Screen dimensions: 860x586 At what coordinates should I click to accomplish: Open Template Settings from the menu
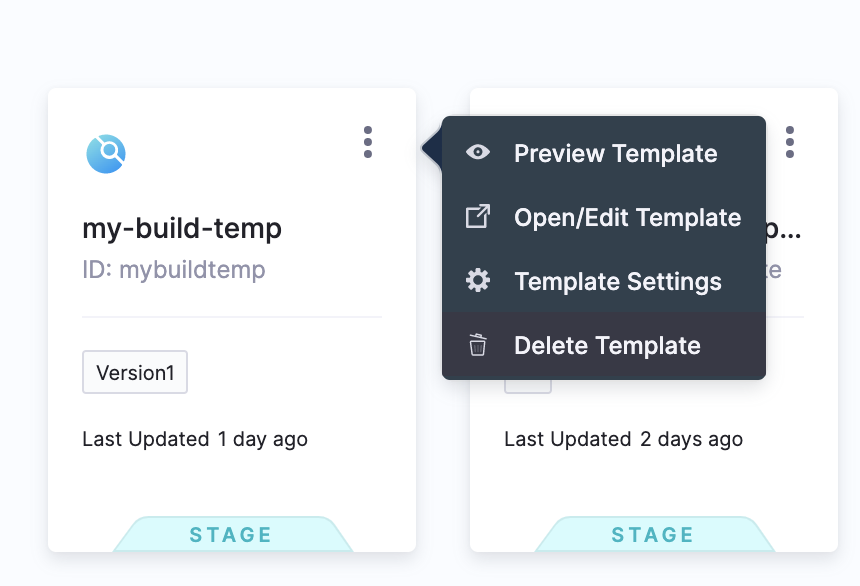[x=617, y=282]
